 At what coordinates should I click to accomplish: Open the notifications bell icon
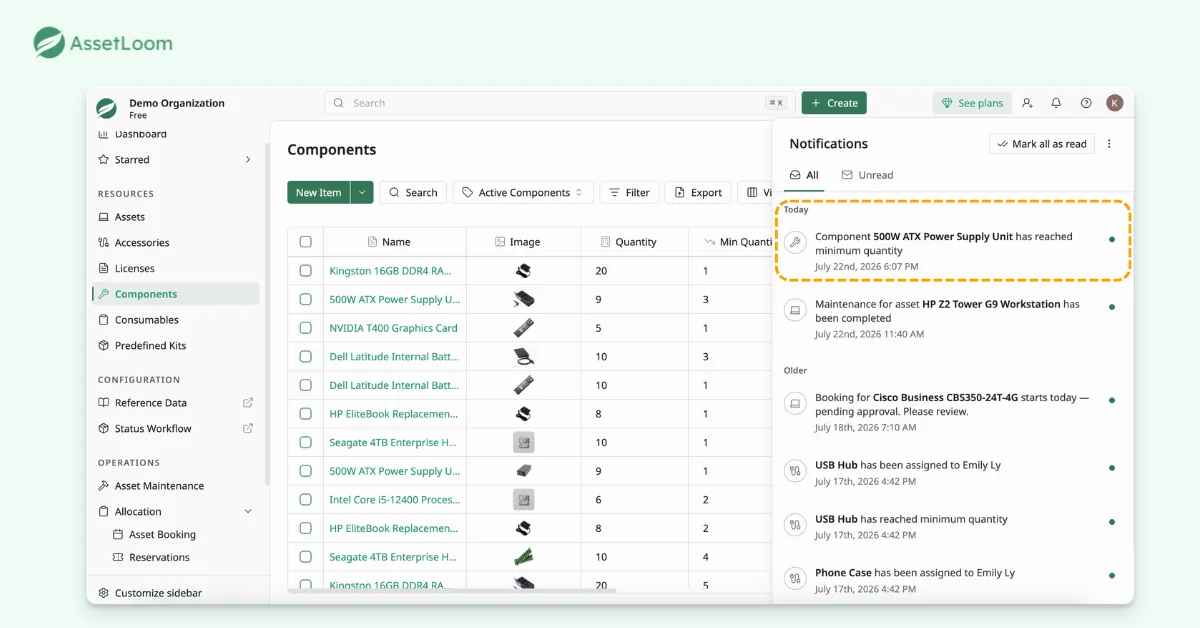pyautogui.click(x=1056, y=103)
